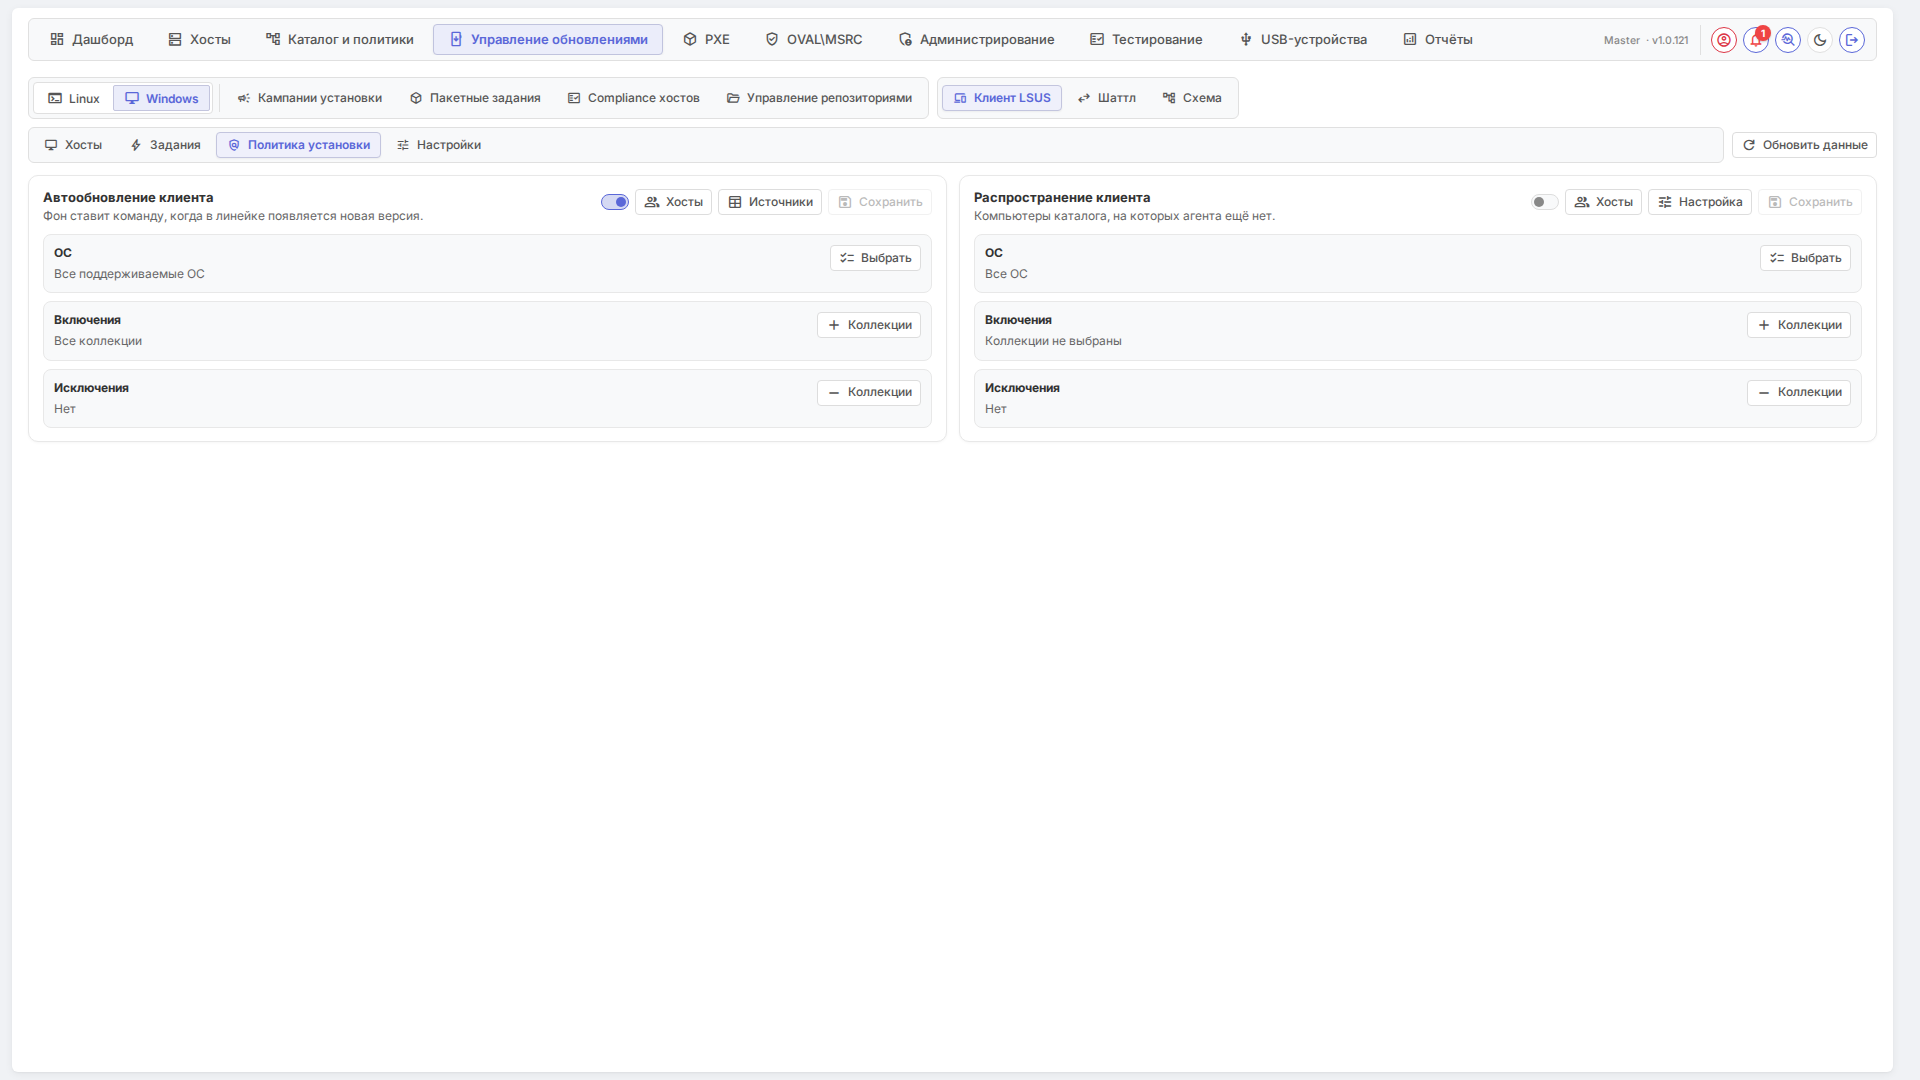Switch to the Настройки tab

(439, 145)
